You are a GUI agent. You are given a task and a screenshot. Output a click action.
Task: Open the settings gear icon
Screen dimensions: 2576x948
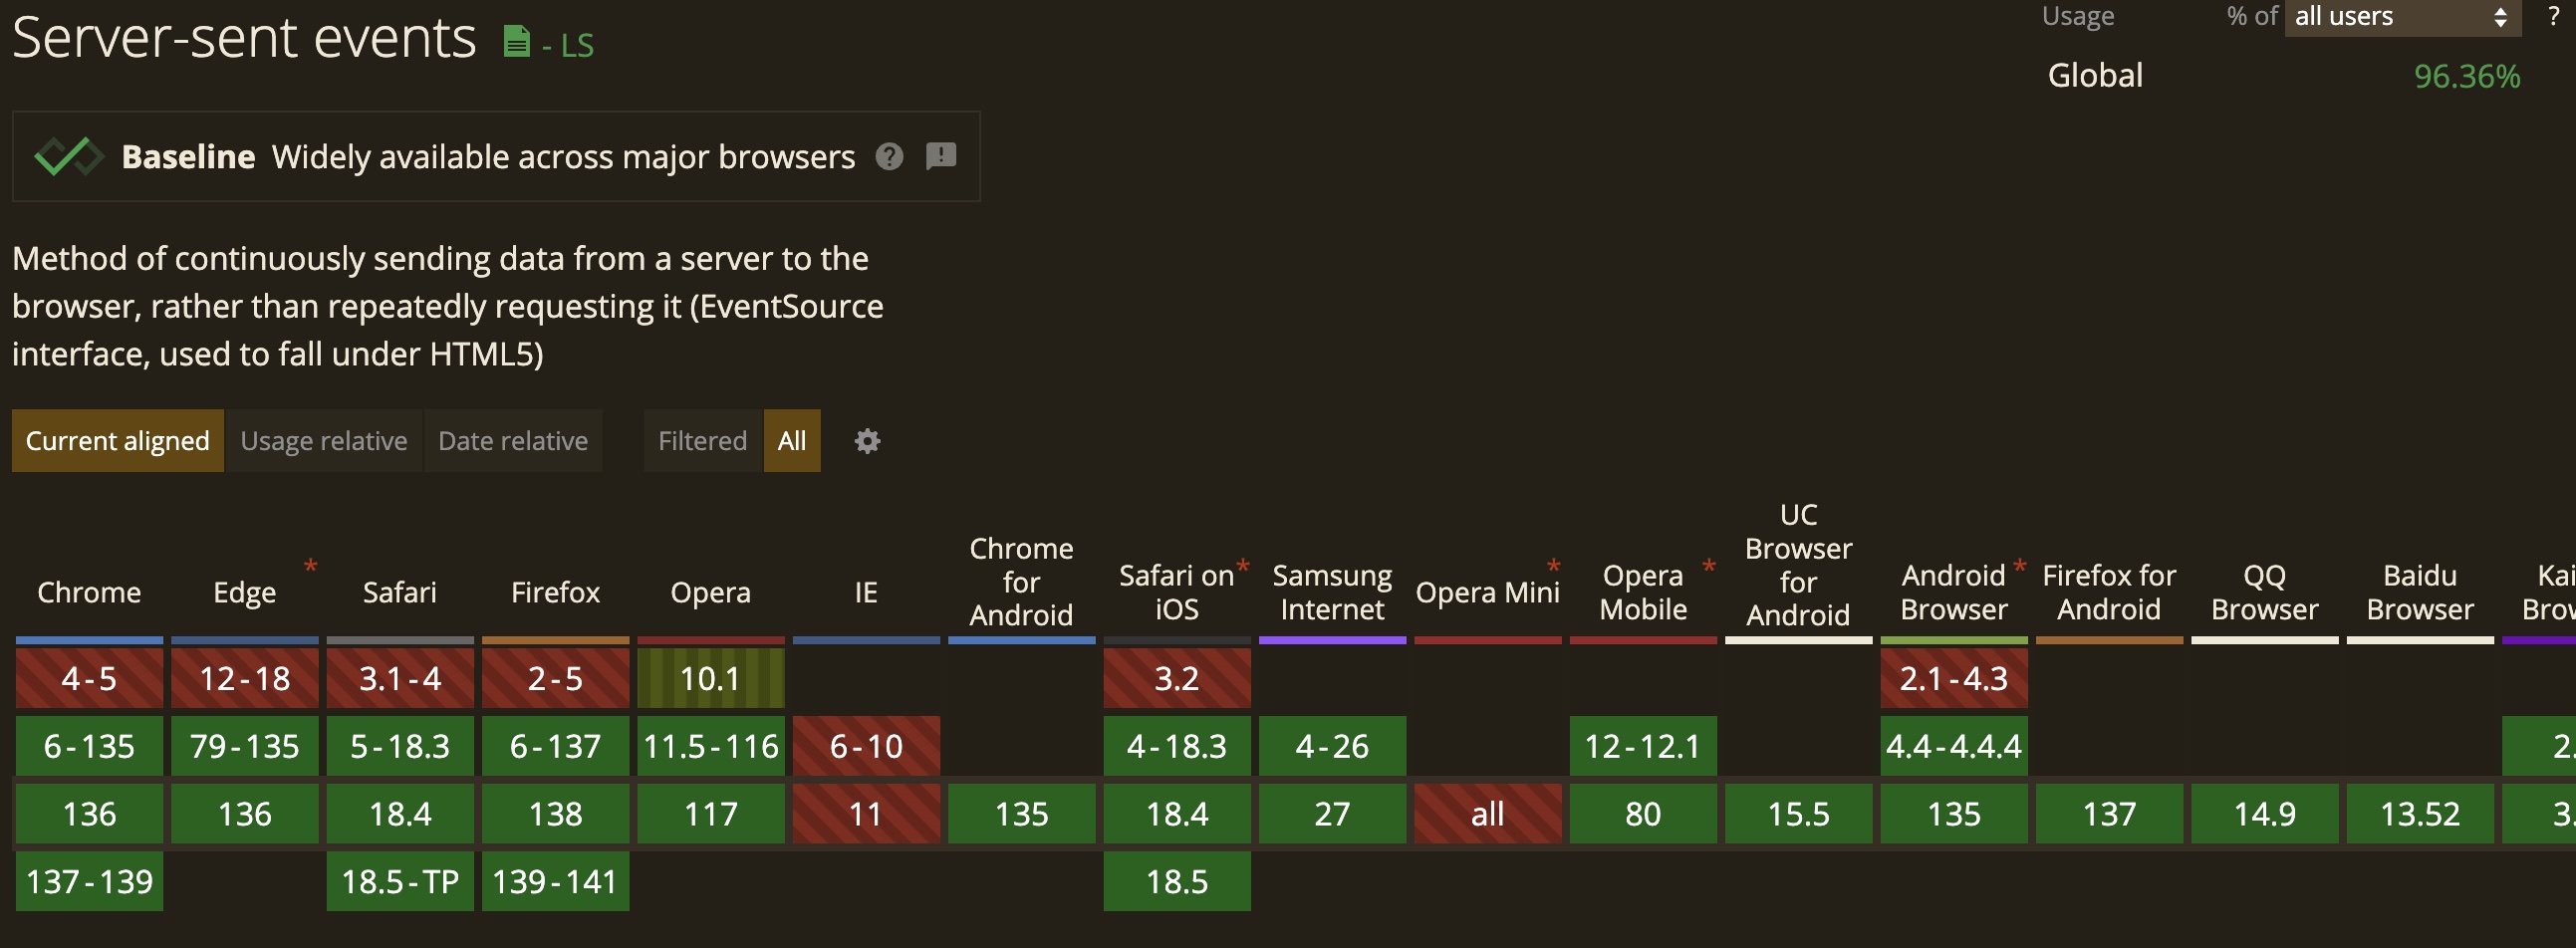[x=867, y=441]
